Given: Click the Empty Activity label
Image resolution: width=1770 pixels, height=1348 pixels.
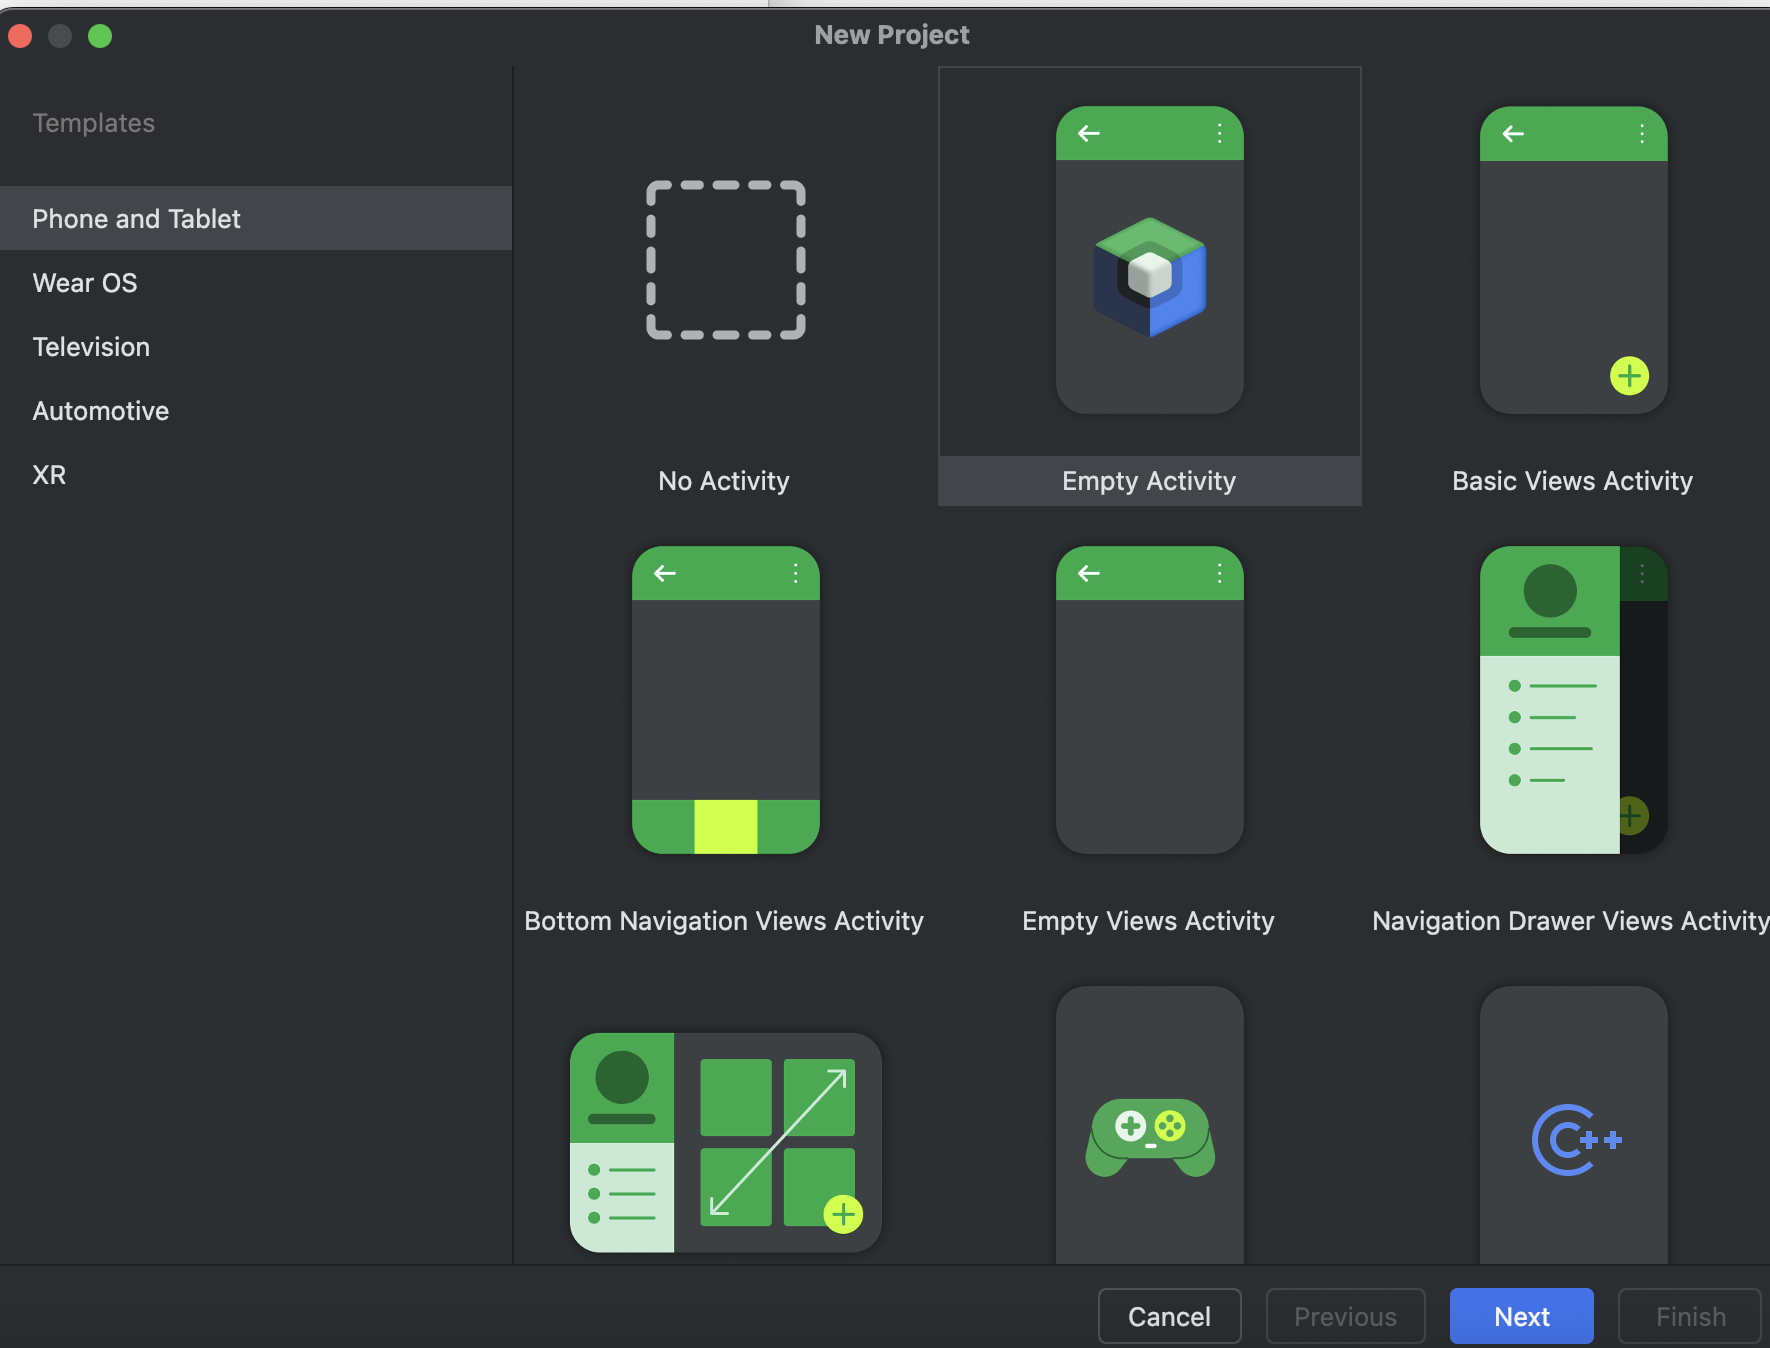Looking at the screenshot, I should click(1149, 481).
